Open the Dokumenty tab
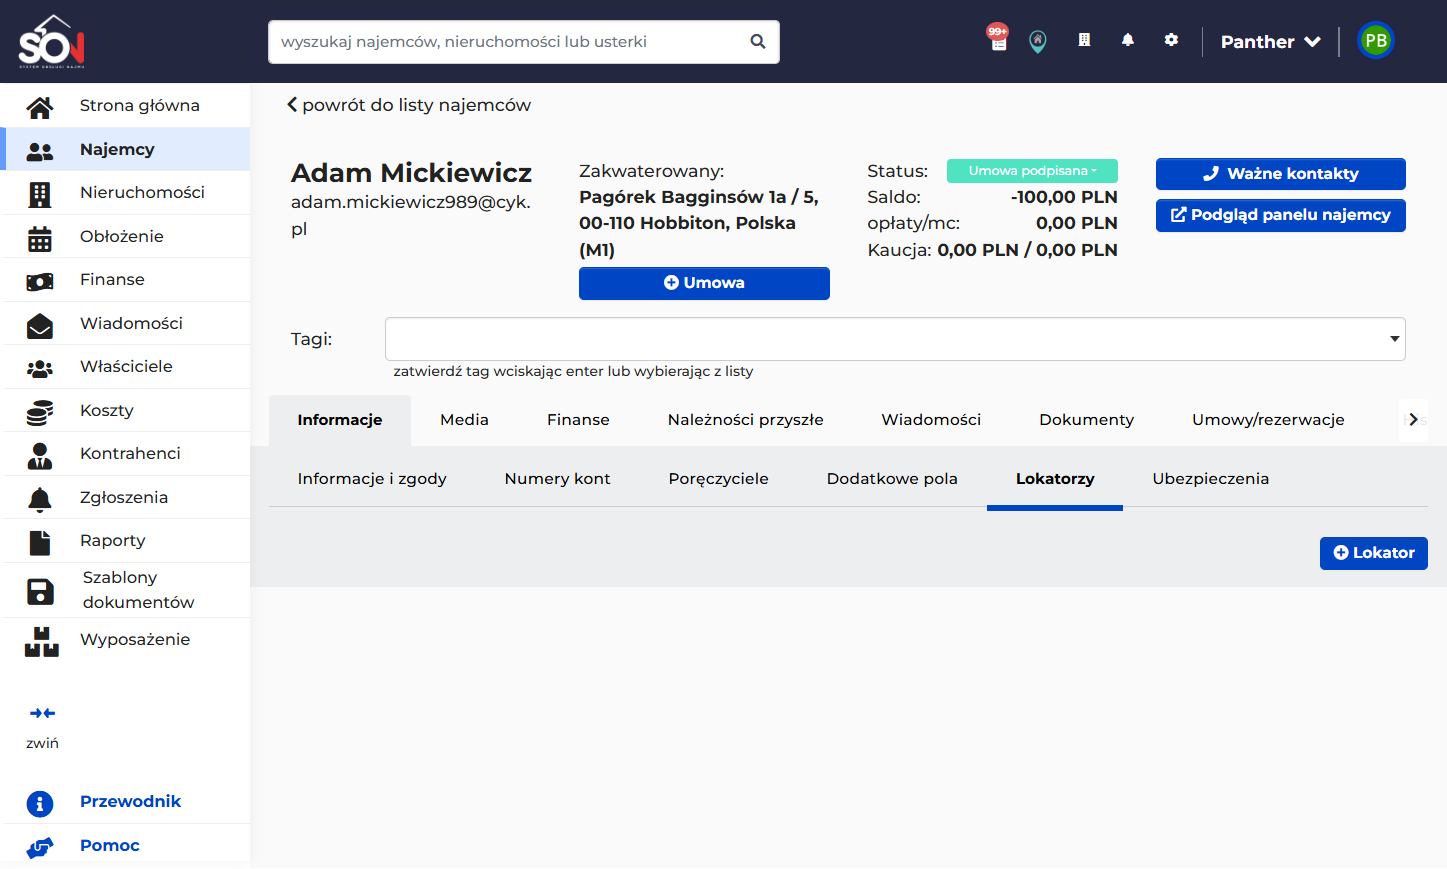1447x869 pixels. (1086, 420)
